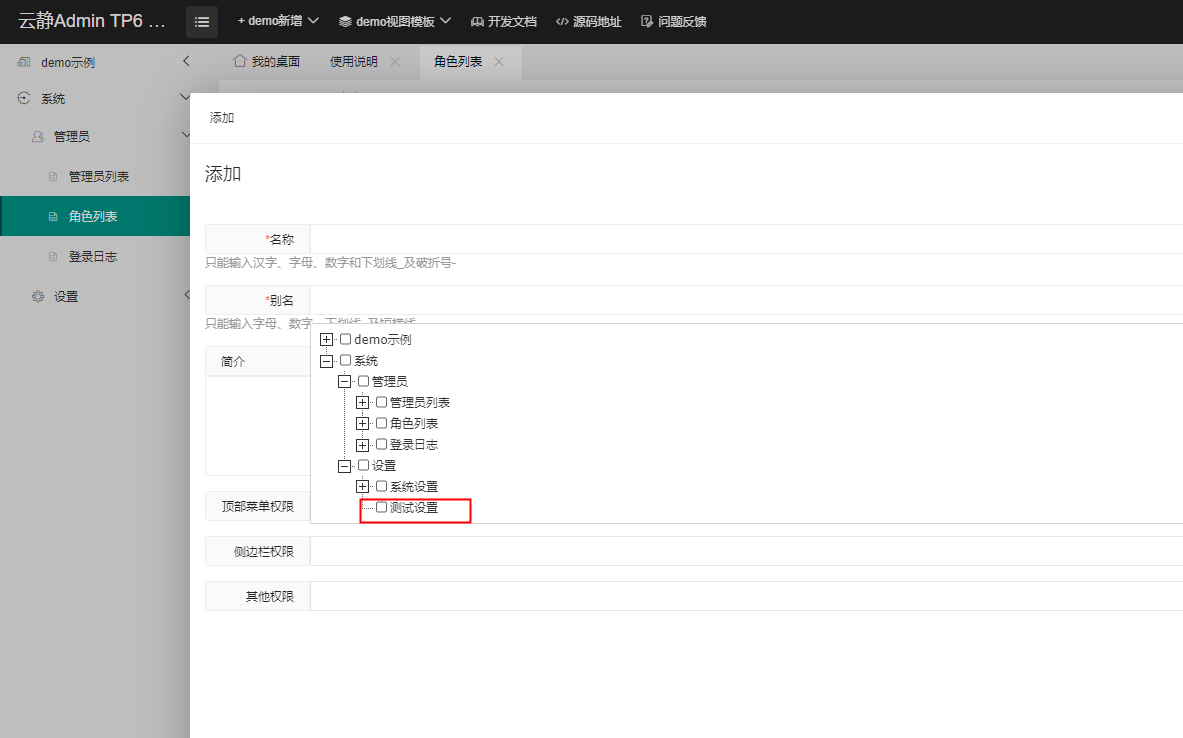Click the 云静Admin TP6 logo title

91,21
